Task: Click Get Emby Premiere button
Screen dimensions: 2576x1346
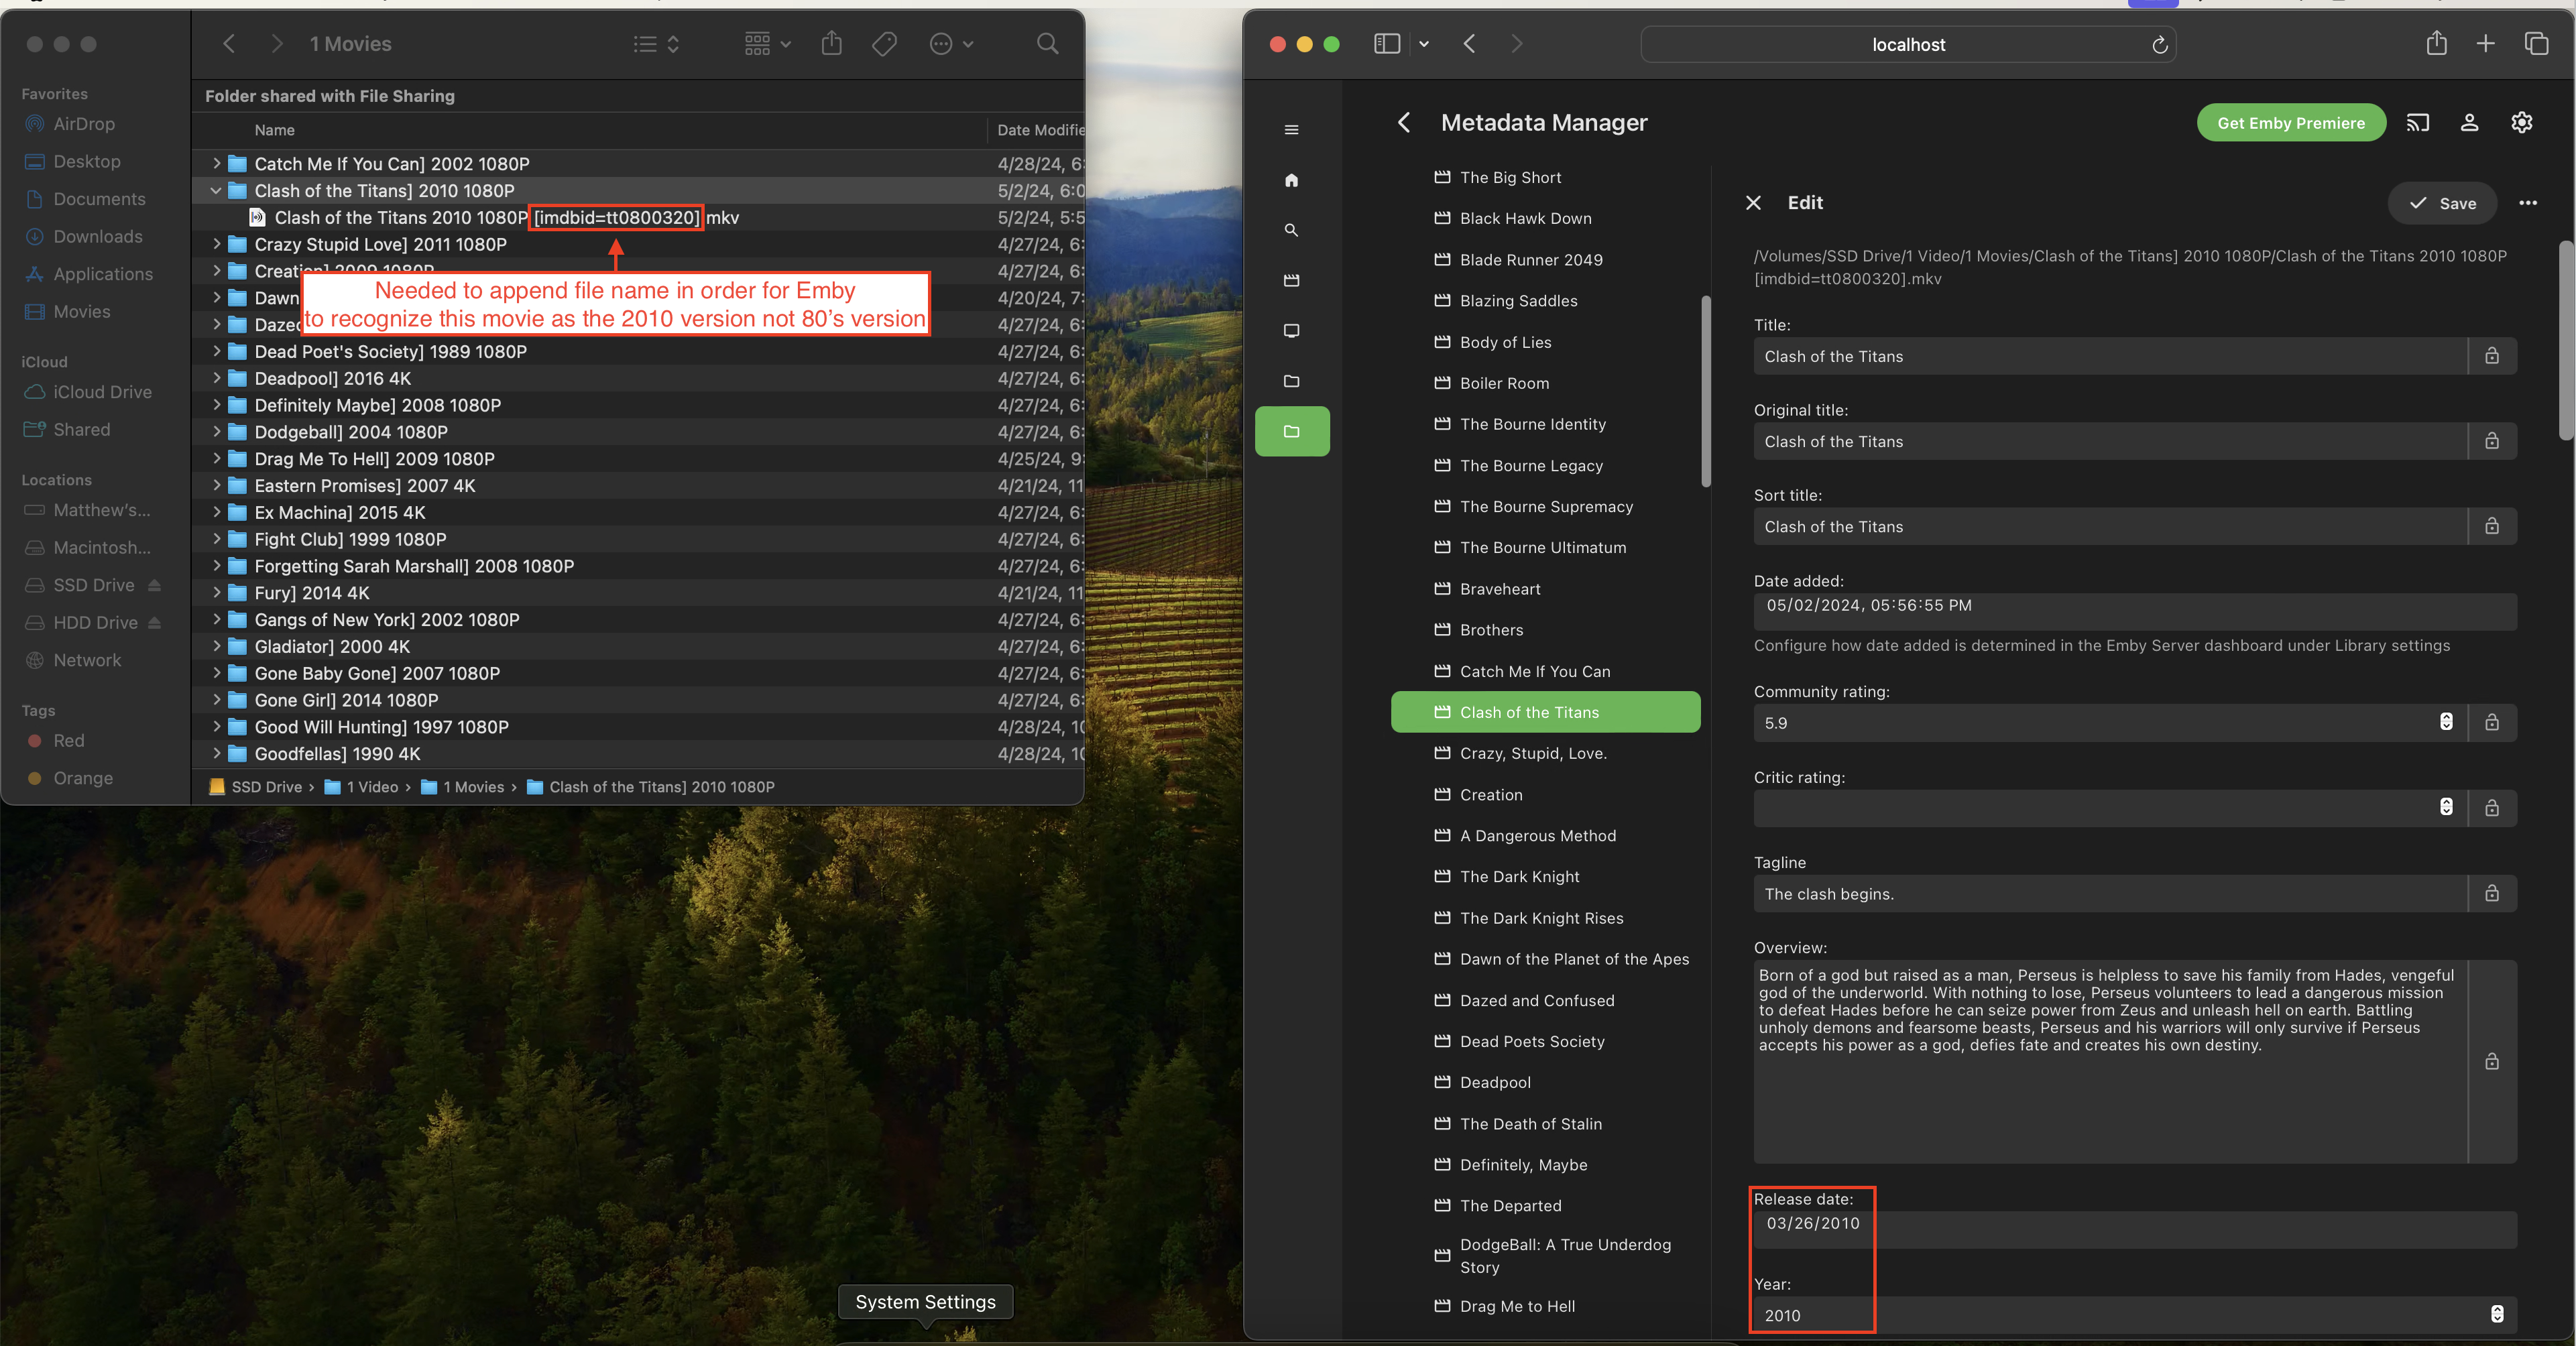Action: click(x=2290, y=123)
